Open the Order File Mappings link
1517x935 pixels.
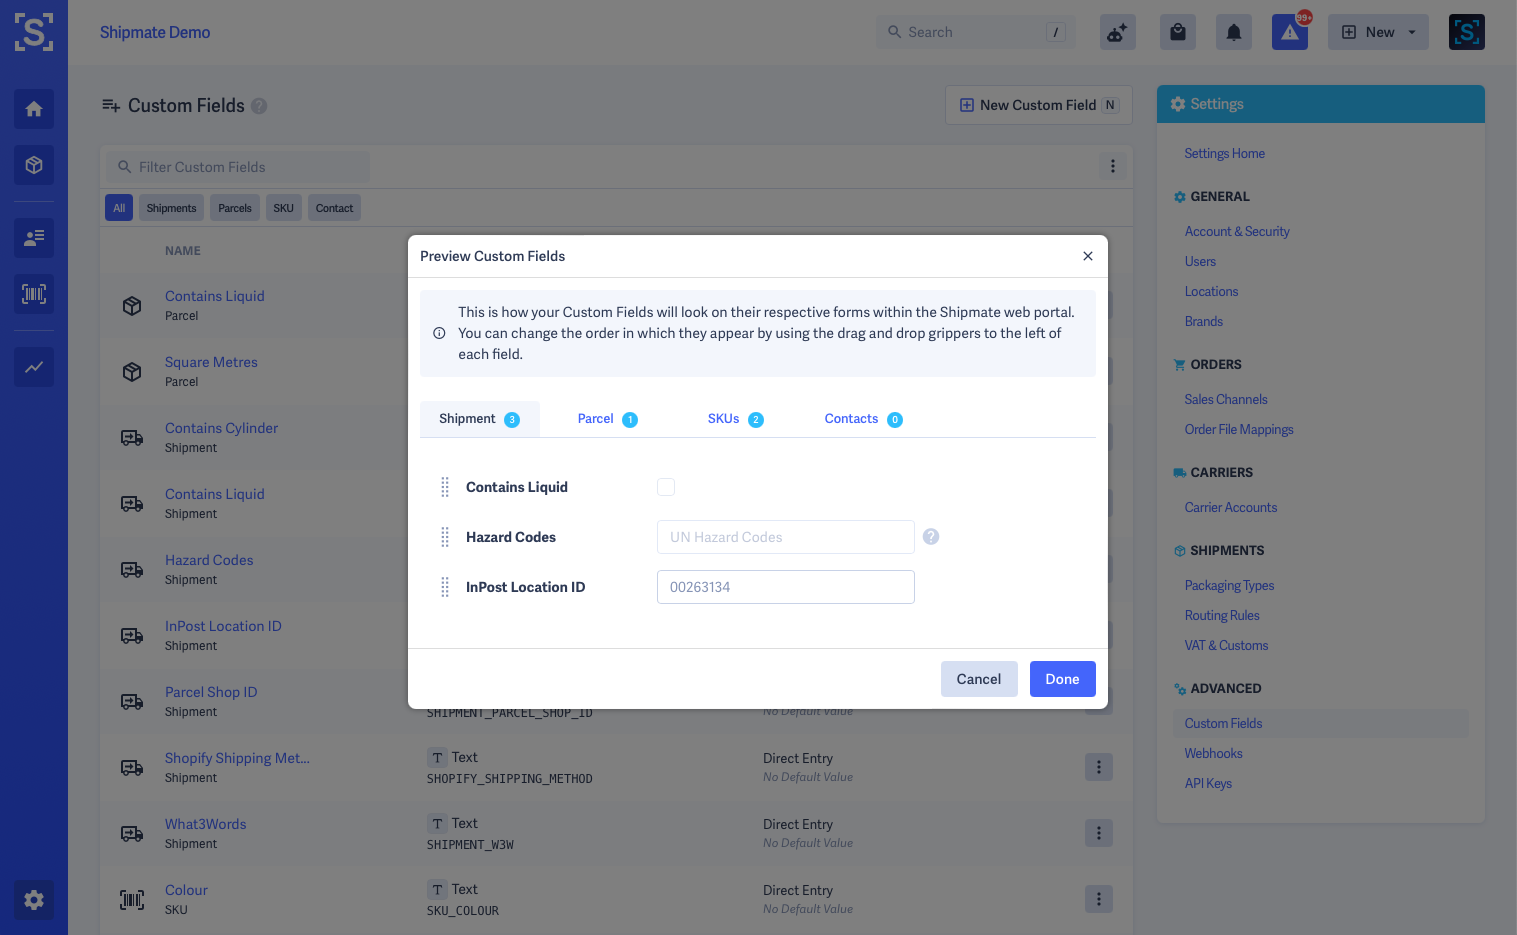click(1239, 429)
